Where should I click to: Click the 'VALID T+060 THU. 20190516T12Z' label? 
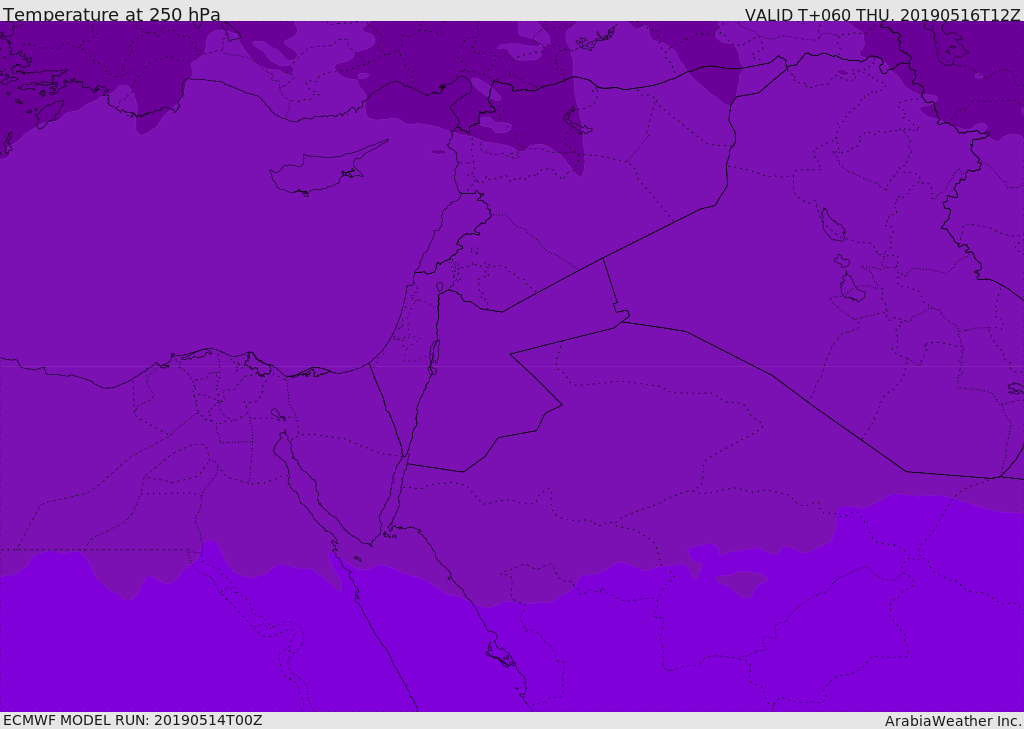(882, 15)
